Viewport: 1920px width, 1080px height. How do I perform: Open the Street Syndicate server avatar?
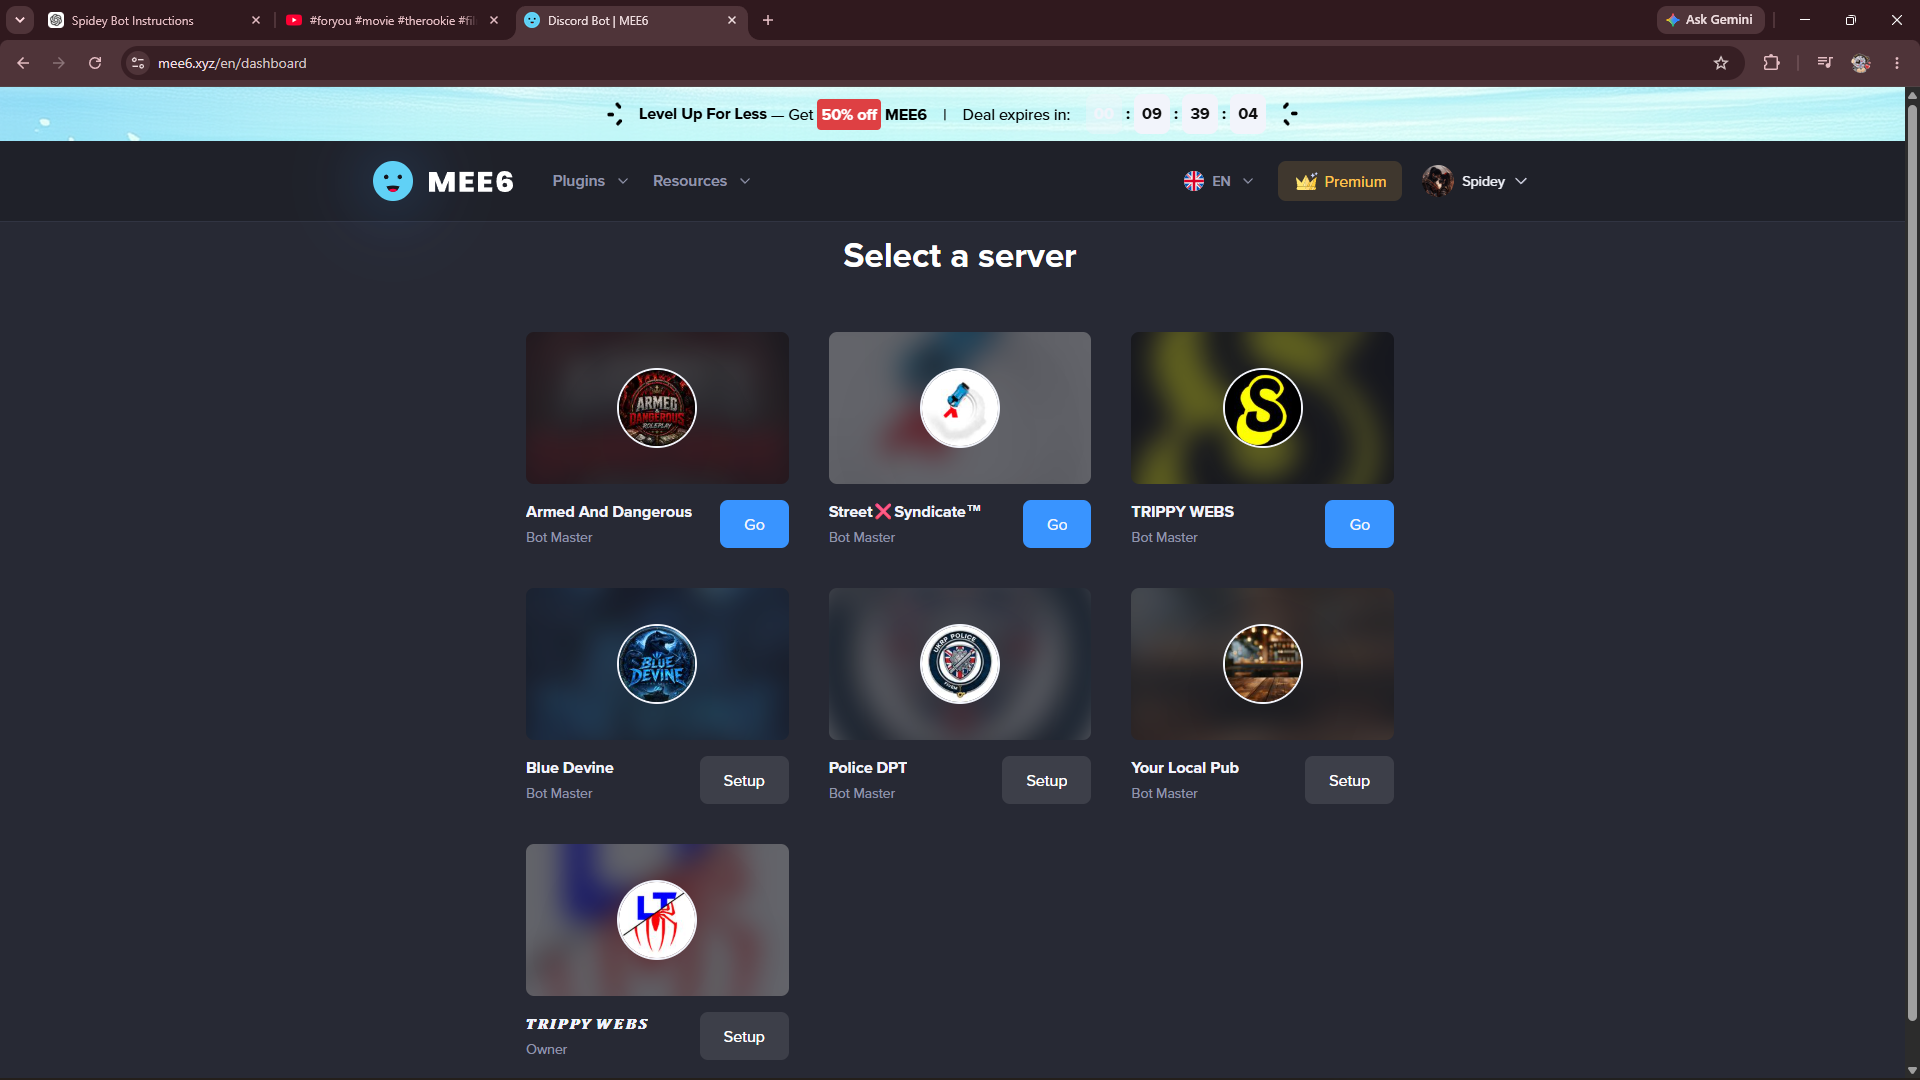(960, 408)
